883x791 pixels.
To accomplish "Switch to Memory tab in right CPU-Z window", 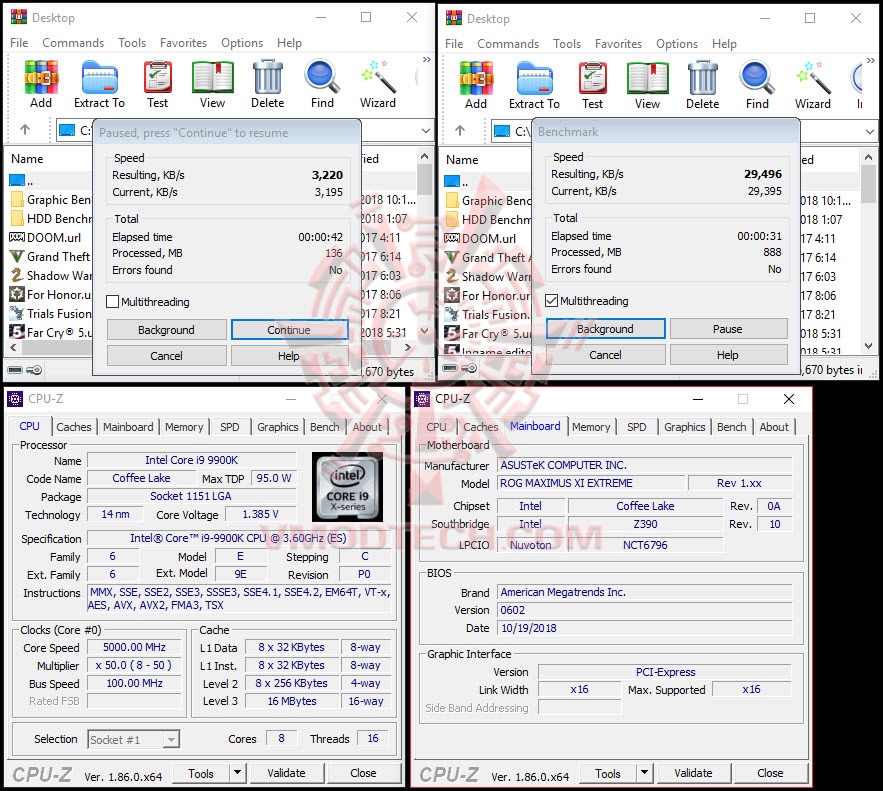I will click(591, 427).
